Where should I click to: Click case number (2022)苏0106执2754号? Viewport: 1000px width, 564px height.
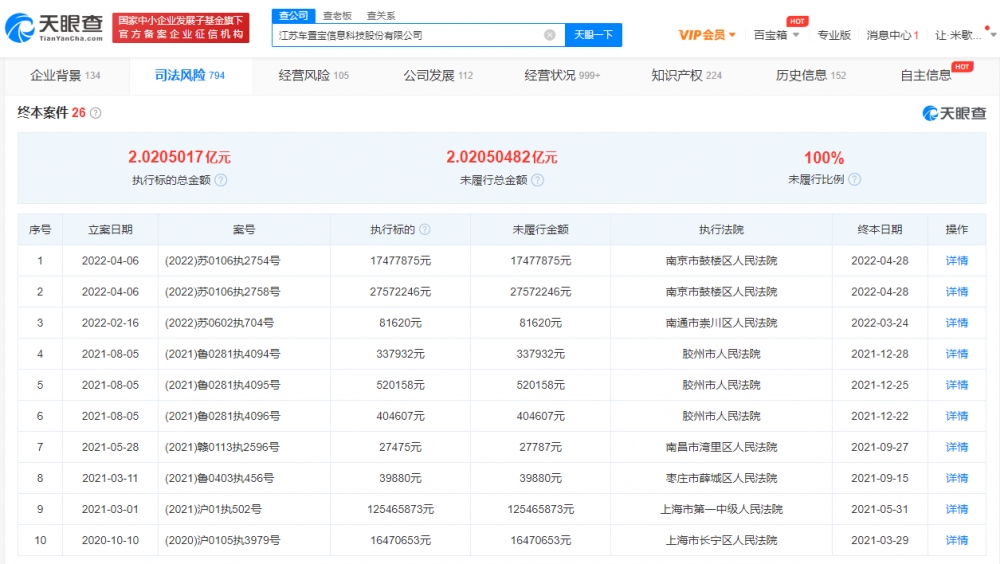click(x=223, y=260)
